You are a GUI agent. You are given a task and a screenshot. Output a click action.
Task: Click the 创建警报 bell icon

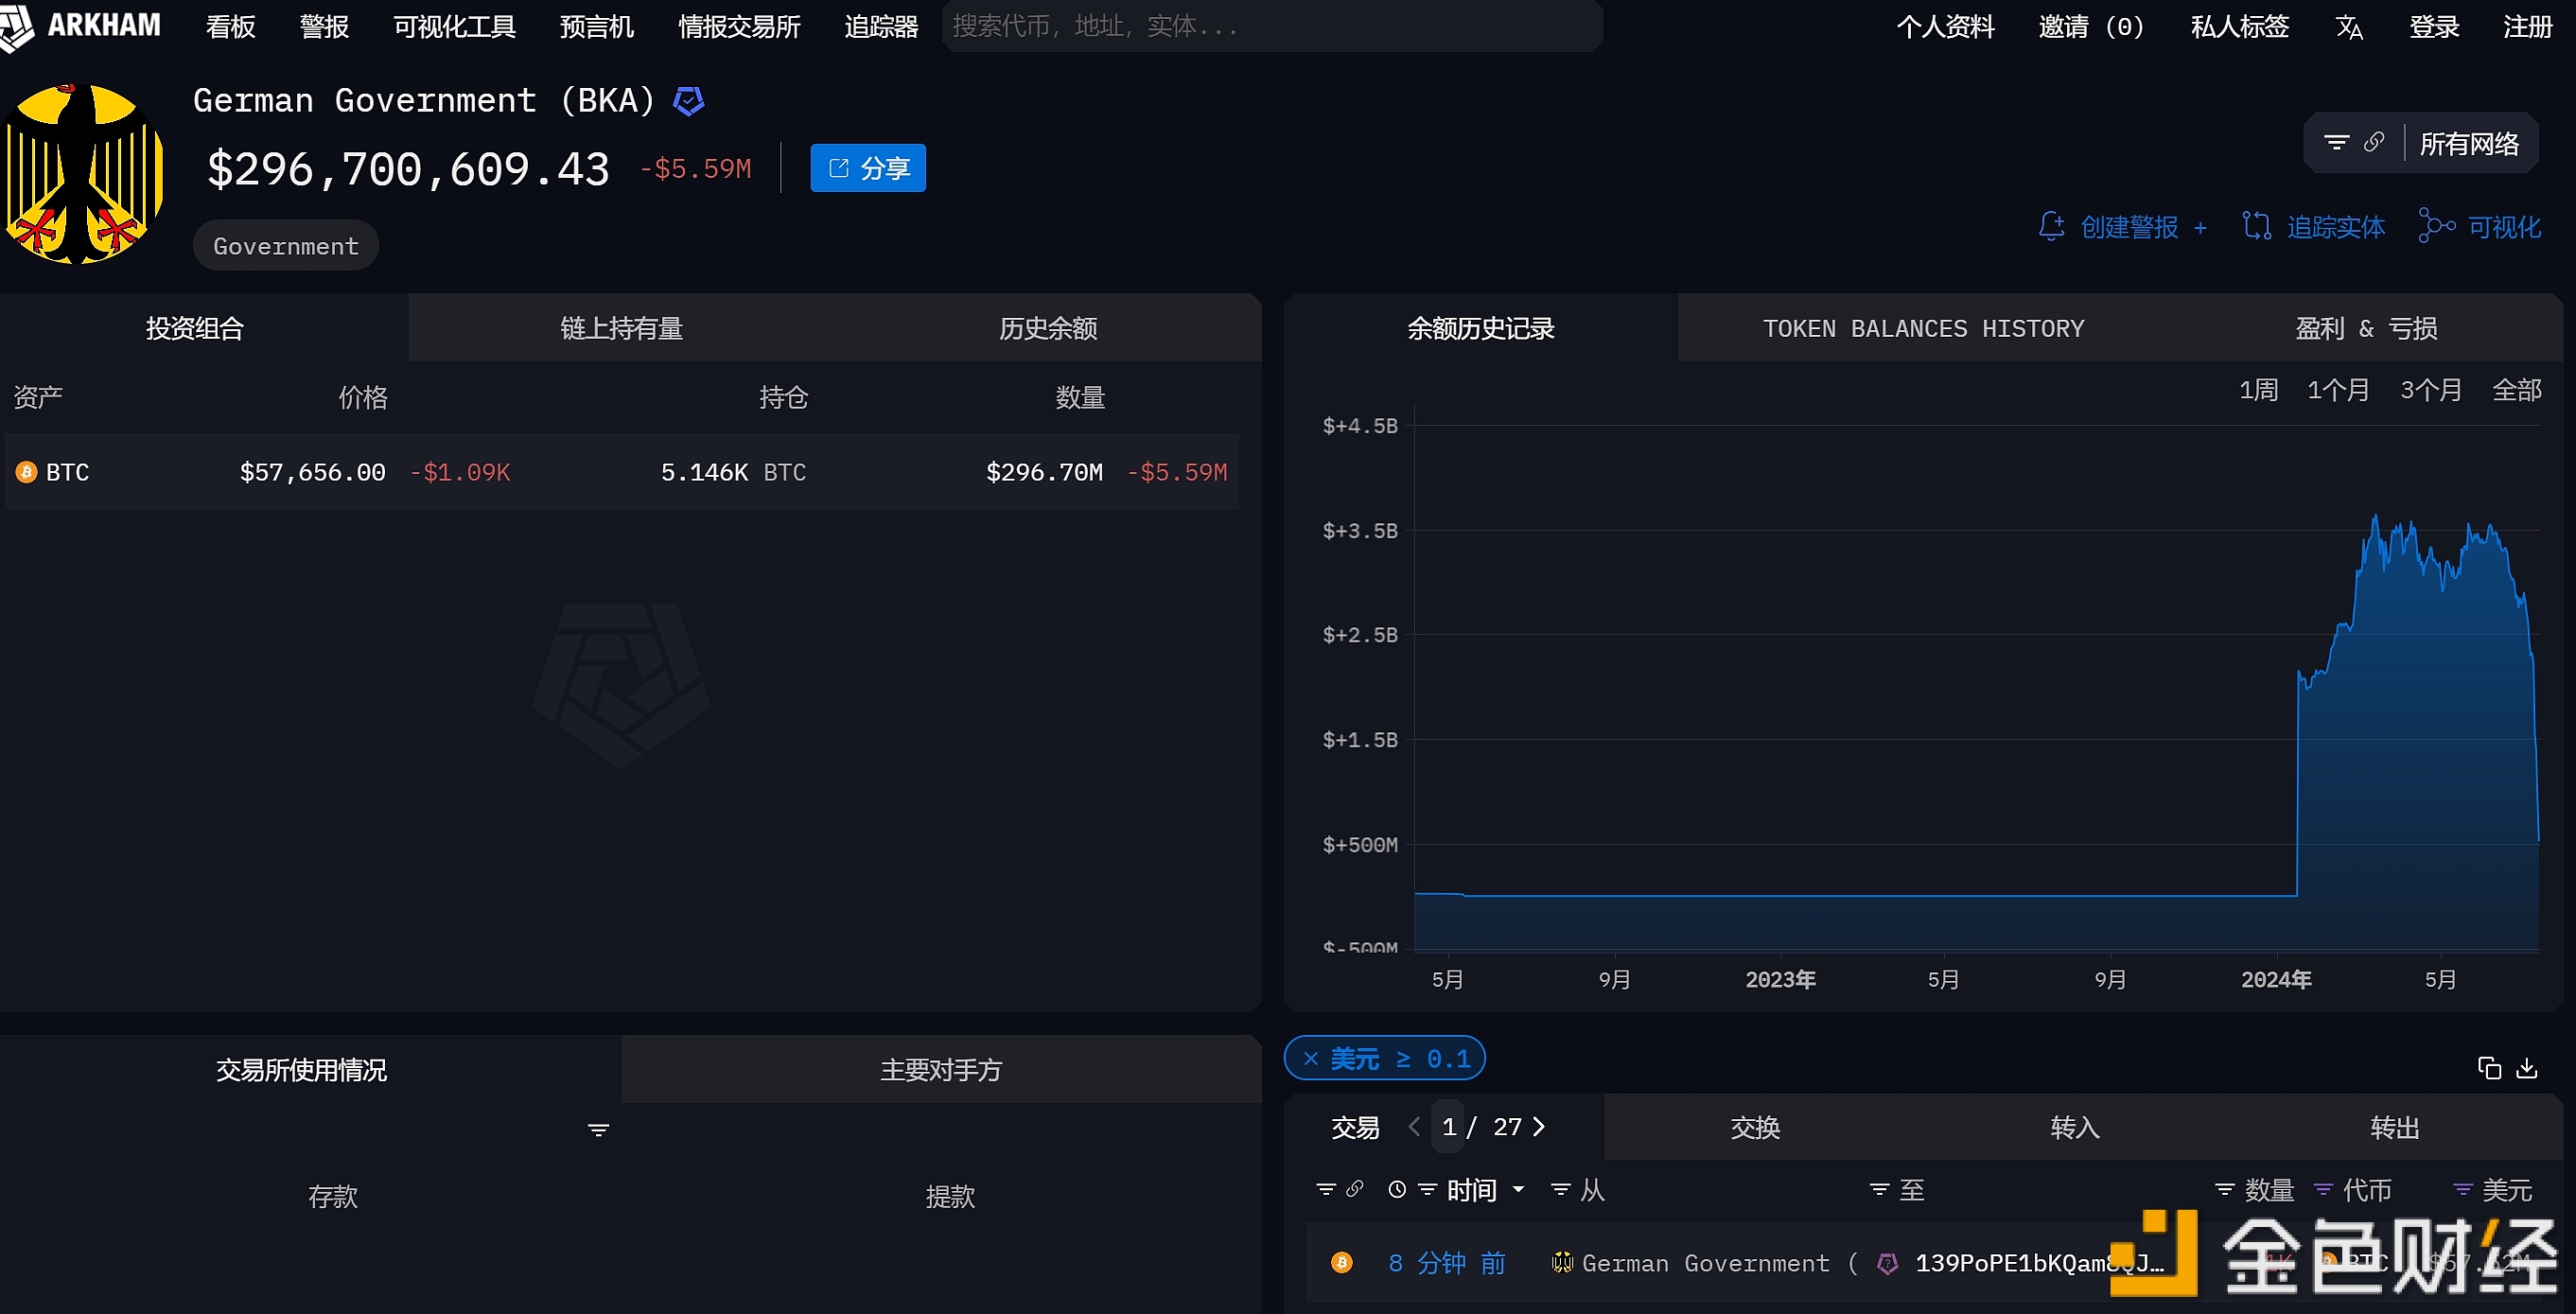2051,227
